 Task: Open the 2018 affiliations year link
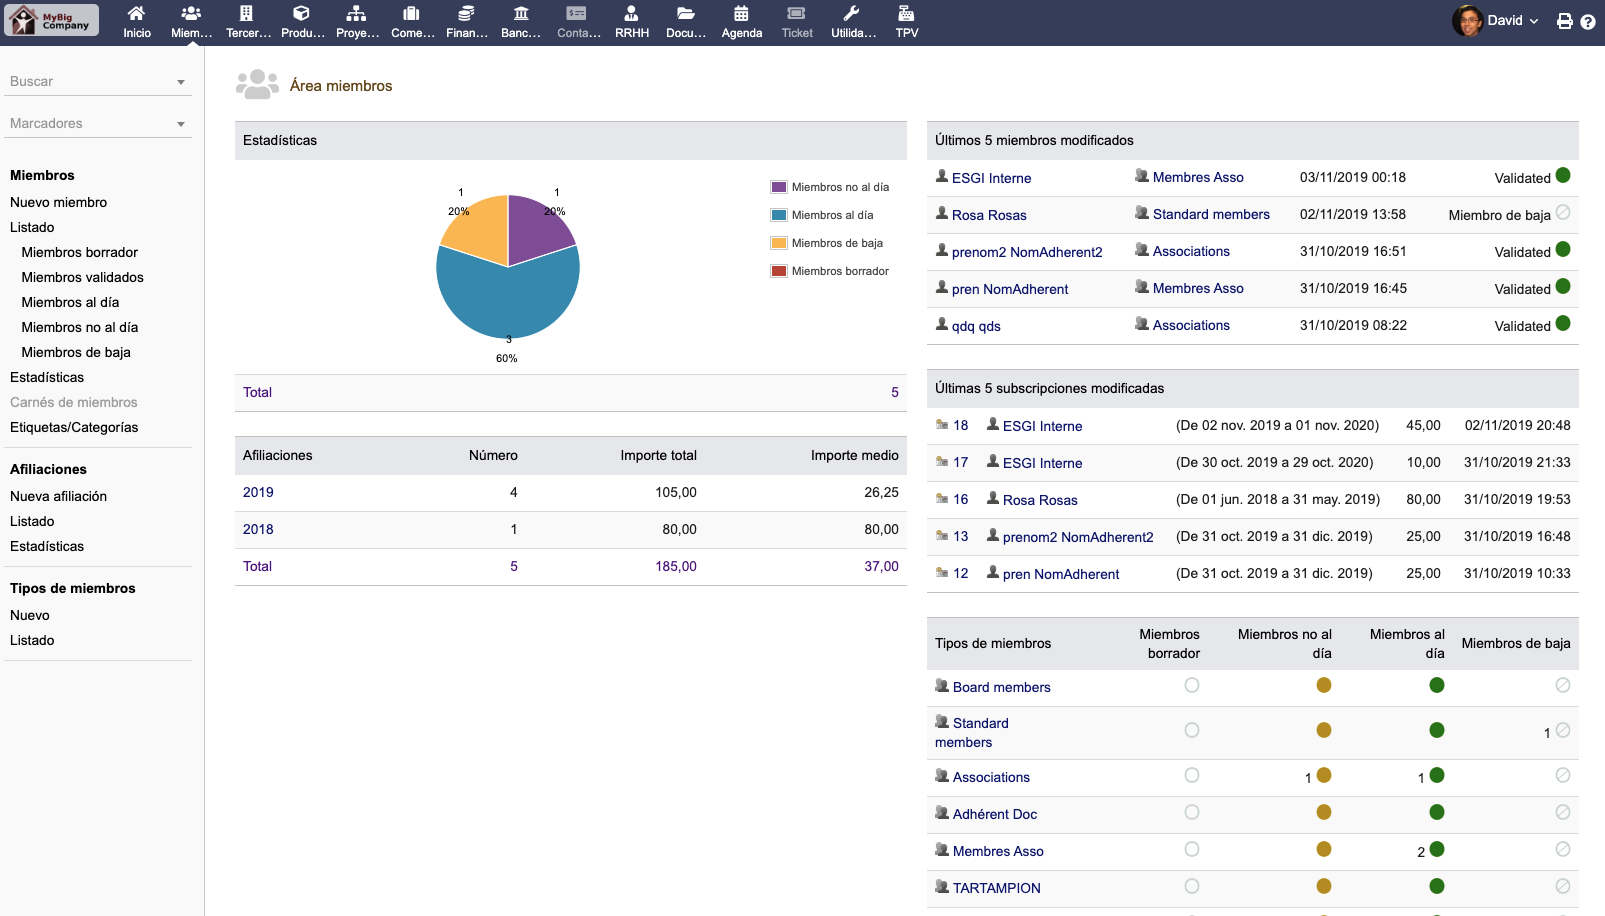point(258,529)
